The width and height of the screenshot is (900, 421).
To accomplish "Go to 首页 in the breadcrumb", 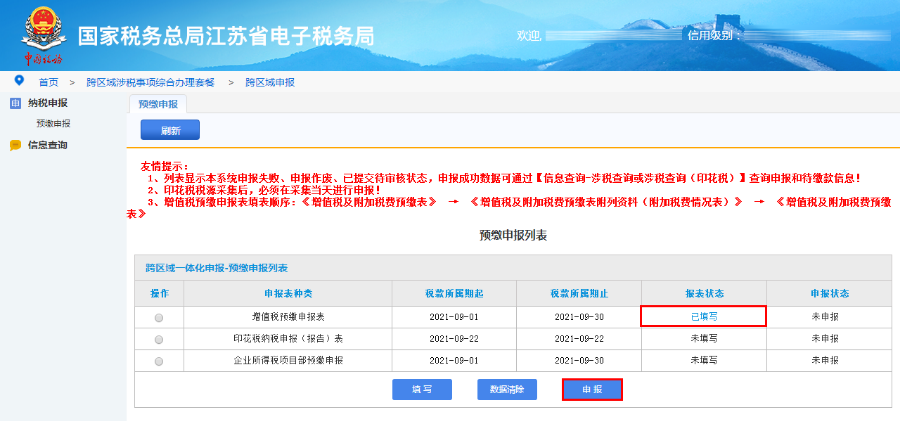I will coord(49,82).
